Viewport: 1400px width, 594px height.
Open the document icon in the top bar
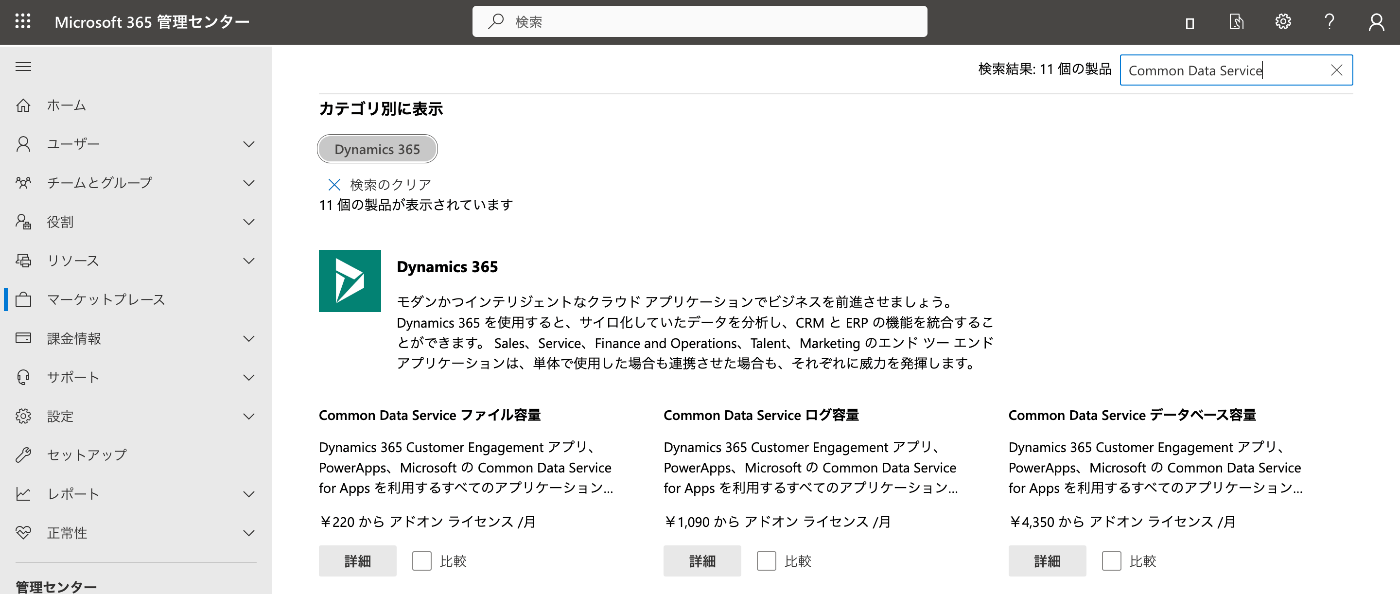(1237, 22)
